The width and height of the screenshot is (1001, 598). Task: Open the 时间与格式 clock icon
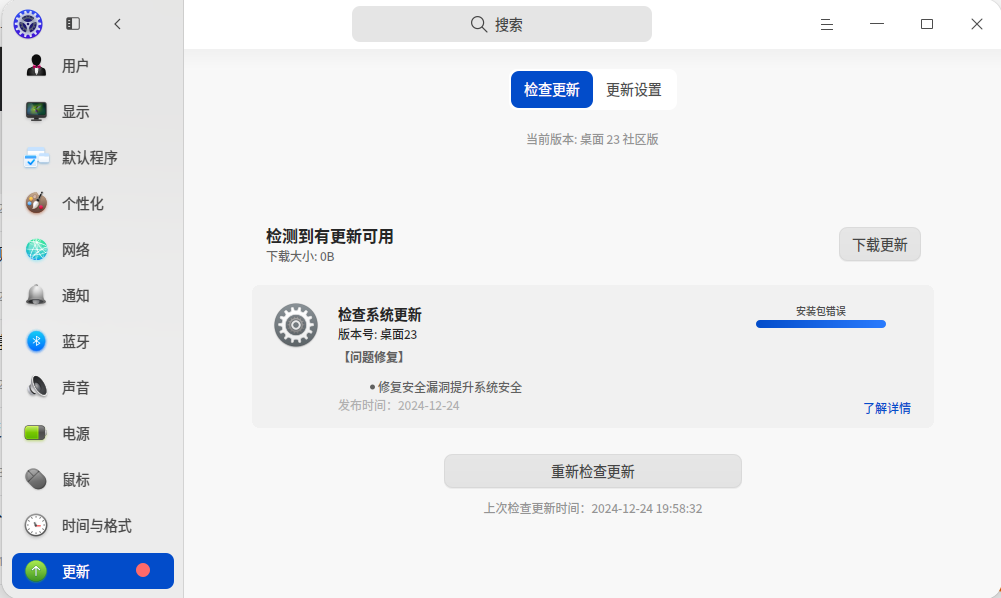pyautogui.click(x=36, y=525)
